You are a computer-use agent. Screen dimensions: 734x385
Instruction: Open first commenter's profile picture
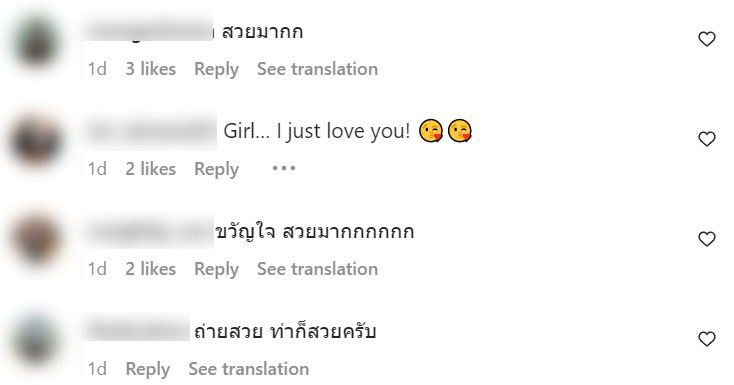(x=36, y=41)
